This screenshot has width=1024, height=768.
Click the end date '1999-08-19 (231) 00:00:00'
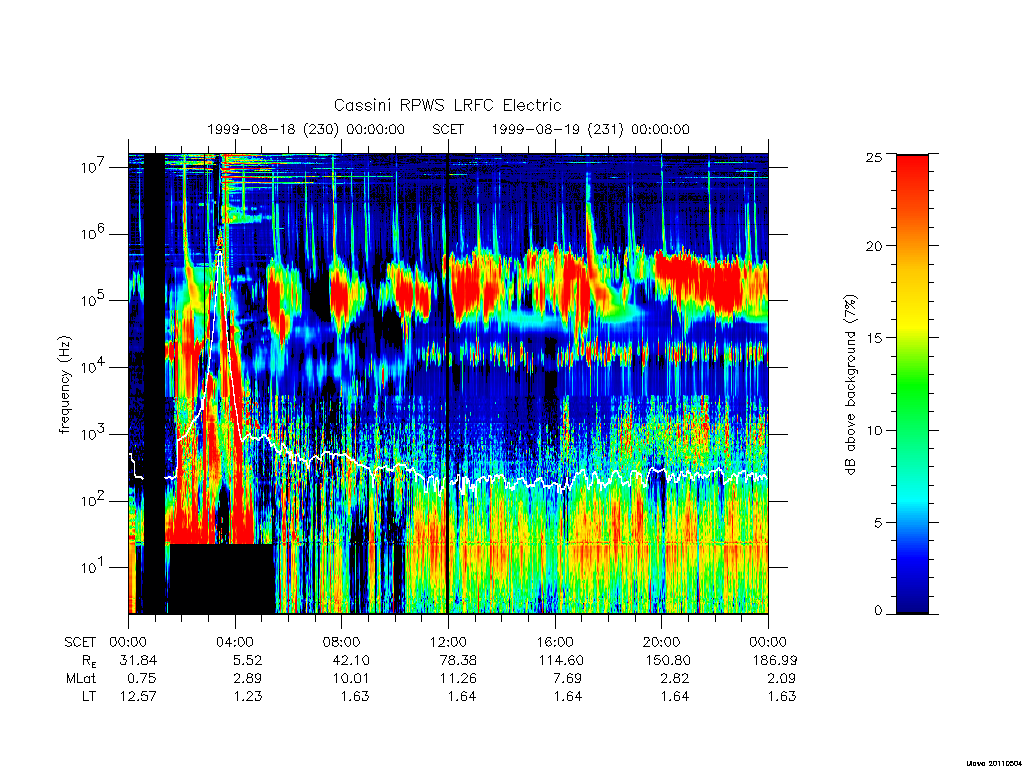coord(590,129)
